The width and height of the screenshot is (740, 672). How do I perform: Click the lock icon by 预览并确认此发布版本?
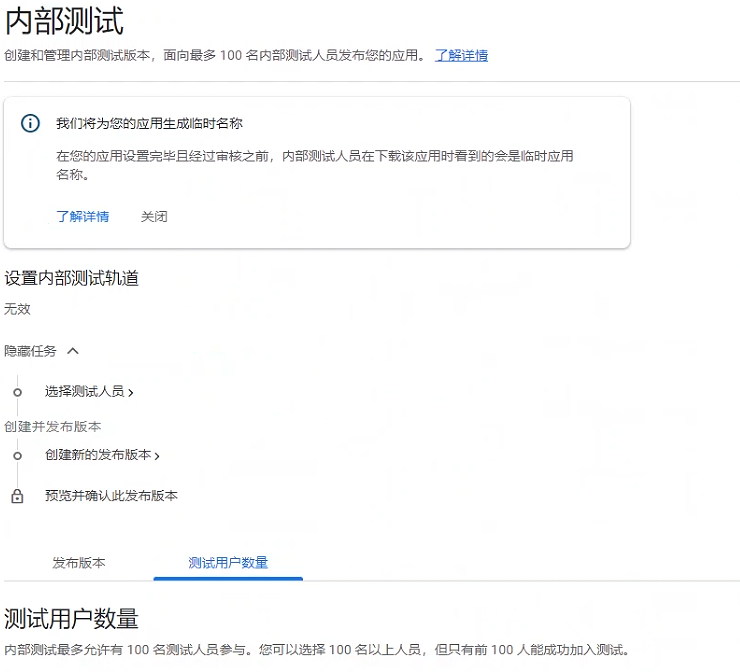pos(17,496)
